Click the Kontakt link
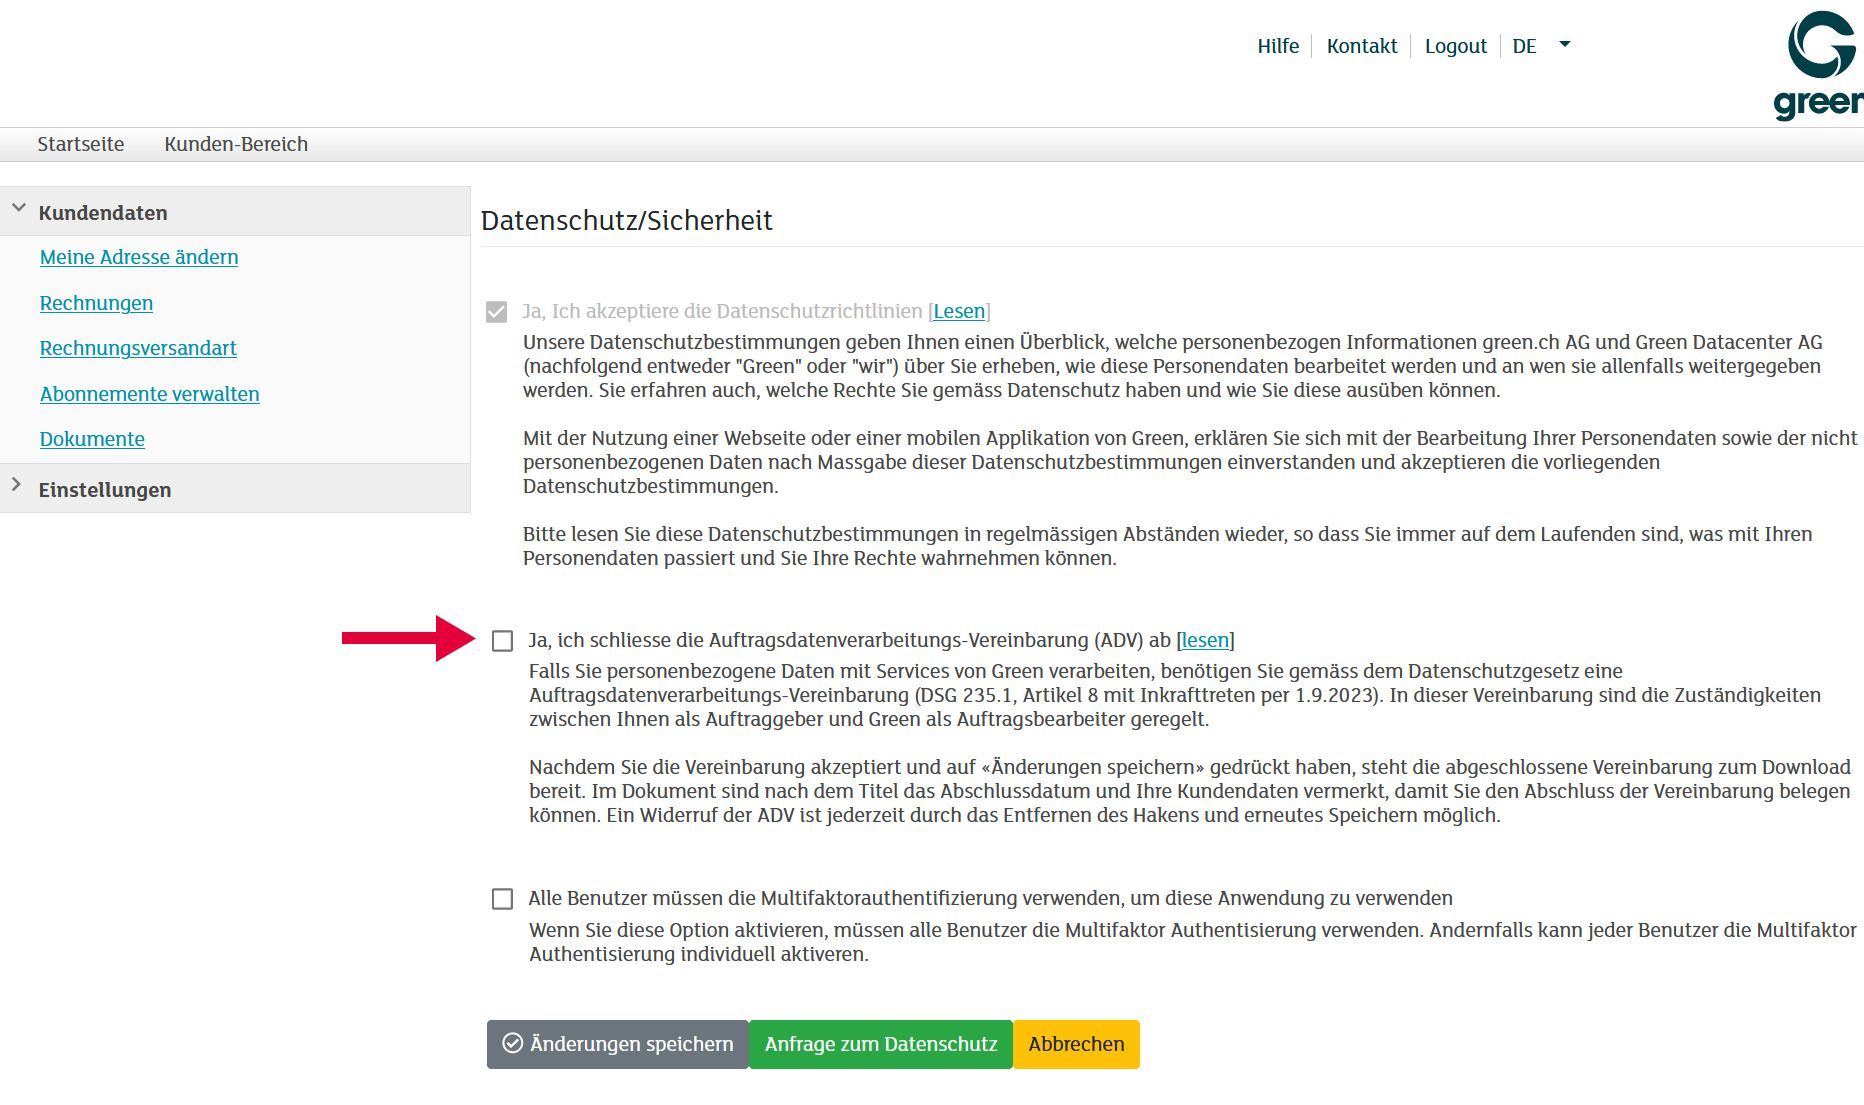Screen dimensions: 1864x1105 (x=1361, y=46)
